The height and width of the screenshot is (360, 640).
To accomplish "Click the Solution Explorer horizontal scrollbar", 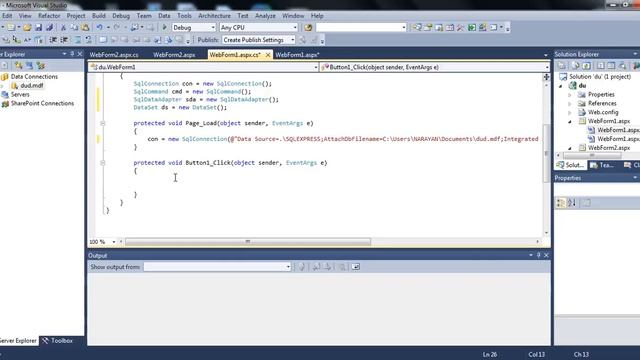I will point(592,156).
